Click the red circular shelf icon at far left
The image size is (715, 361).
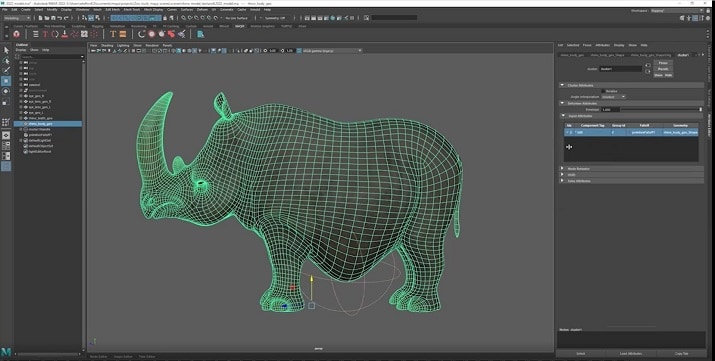coord(17,34)
